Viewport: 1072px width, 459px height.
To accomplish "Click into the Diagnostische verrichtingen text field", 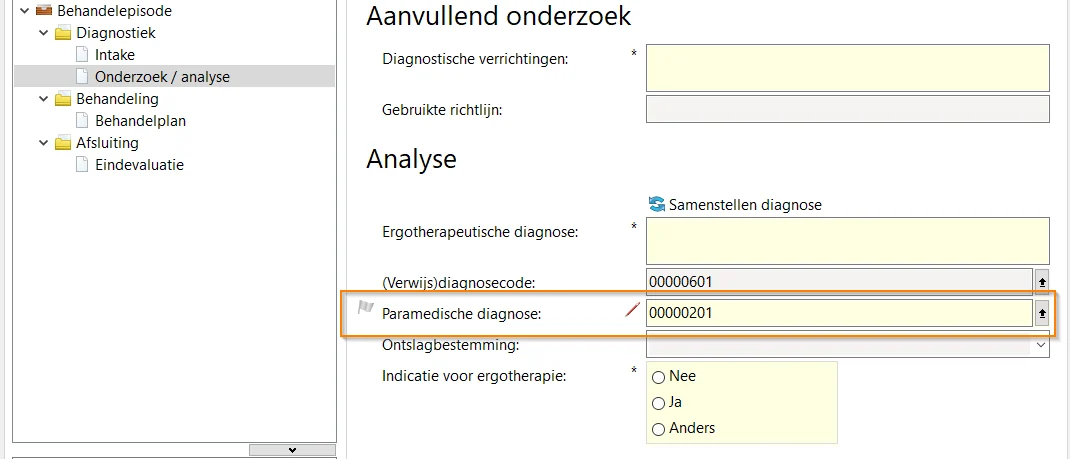I will point(848,68).
